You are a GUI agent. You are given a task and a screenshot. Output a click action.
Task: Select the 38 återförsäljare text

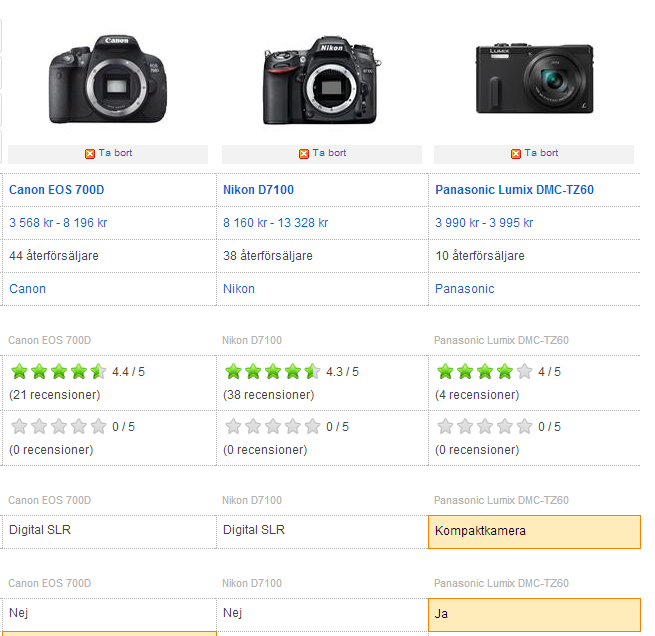(268, 256)
